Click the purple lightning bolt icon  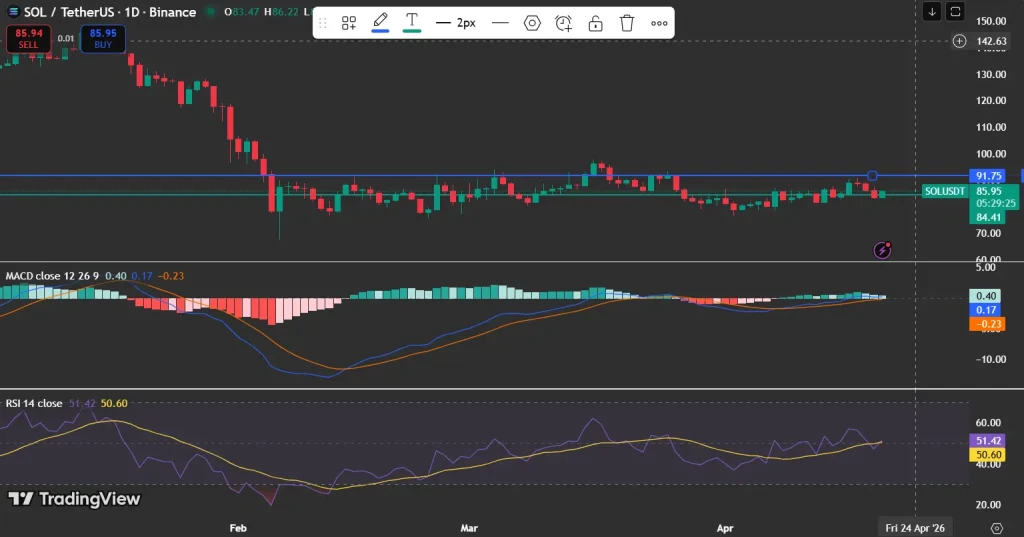pyautogui.click(x=882, y=250)
